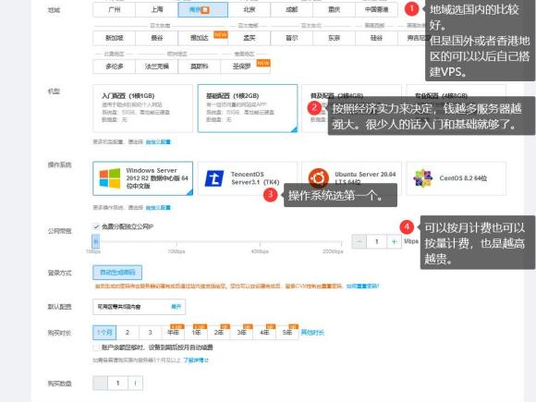Enable auto-renew checkbox for low balance
536x402 pixels.
tap(96, 347)
